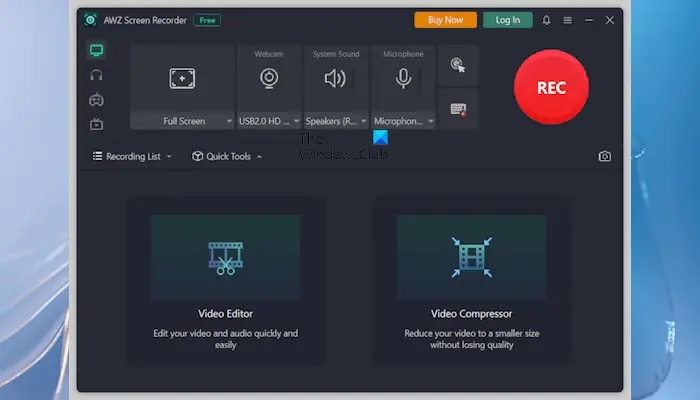700x400 pixels.
Task: Toggle the Microphone icon
Action: click(x=404, y=79)
